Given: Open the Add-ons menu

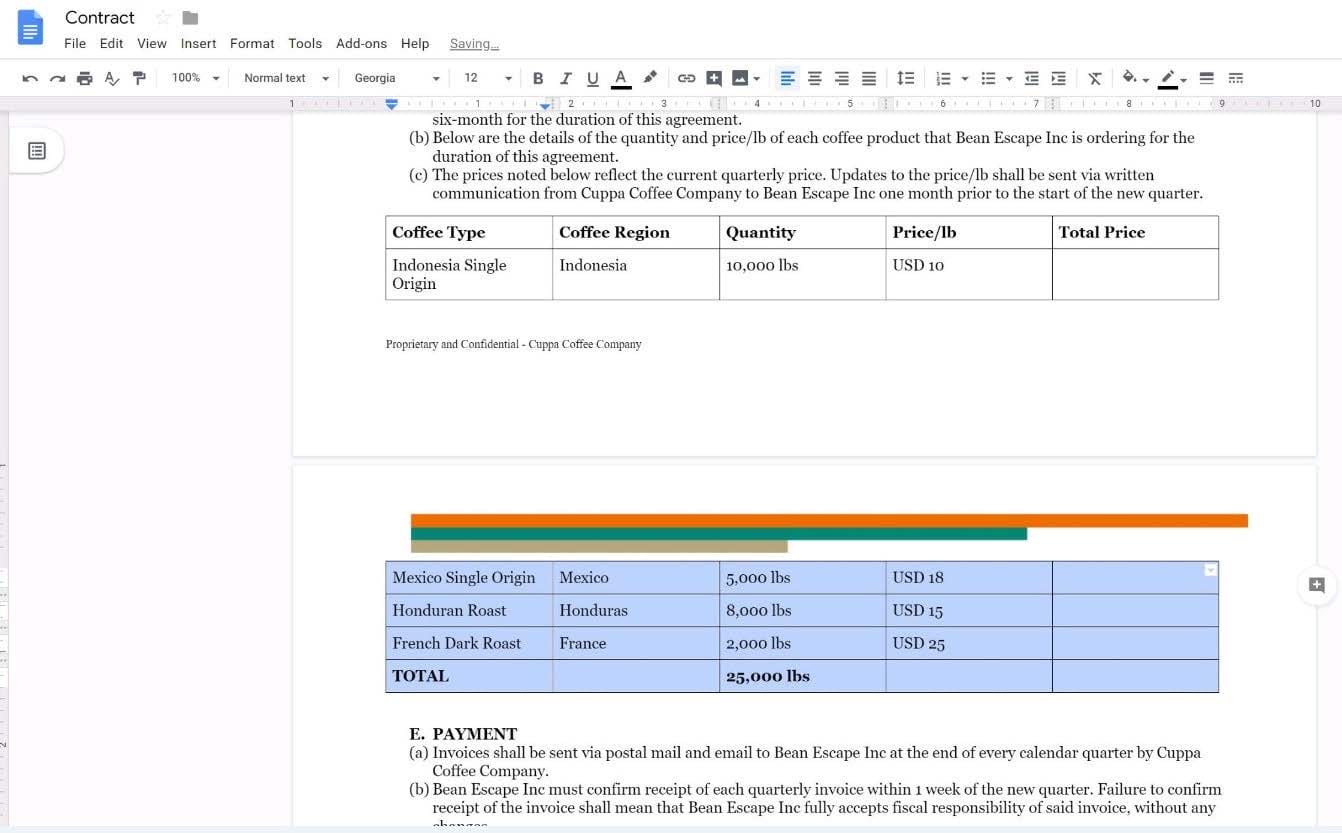Looking at the screenshot, I should 361,43.
